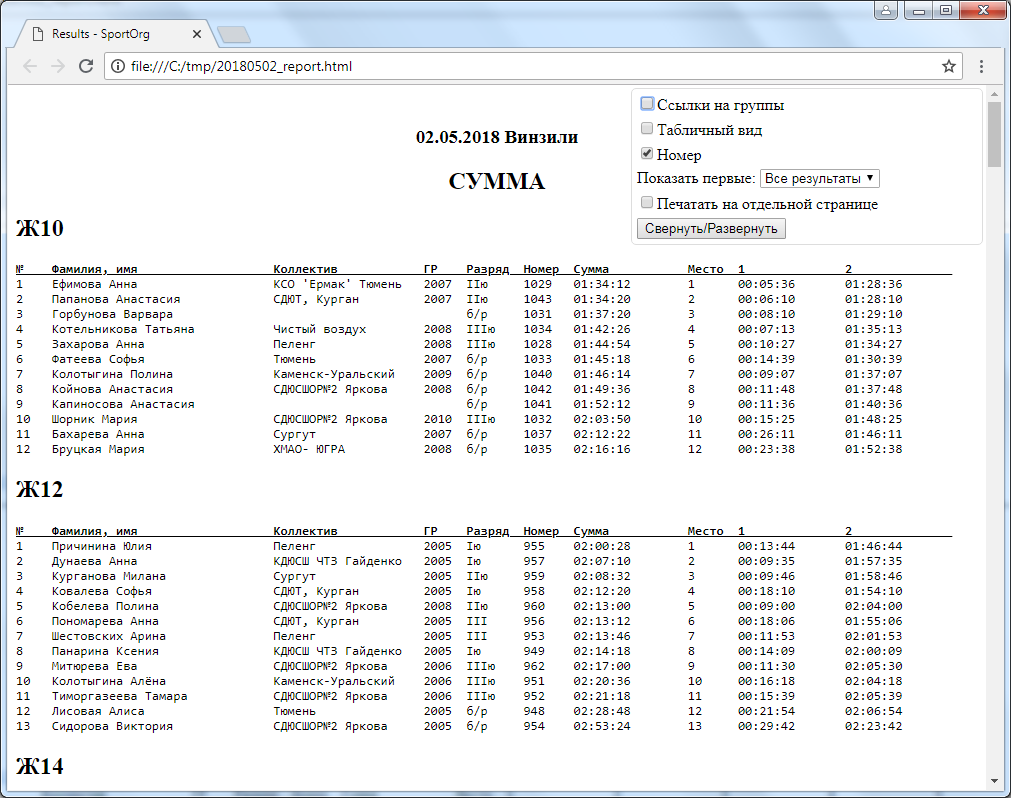Select the name Котельникова Татьяна
1011x798 pixels.
coord(123,329)
